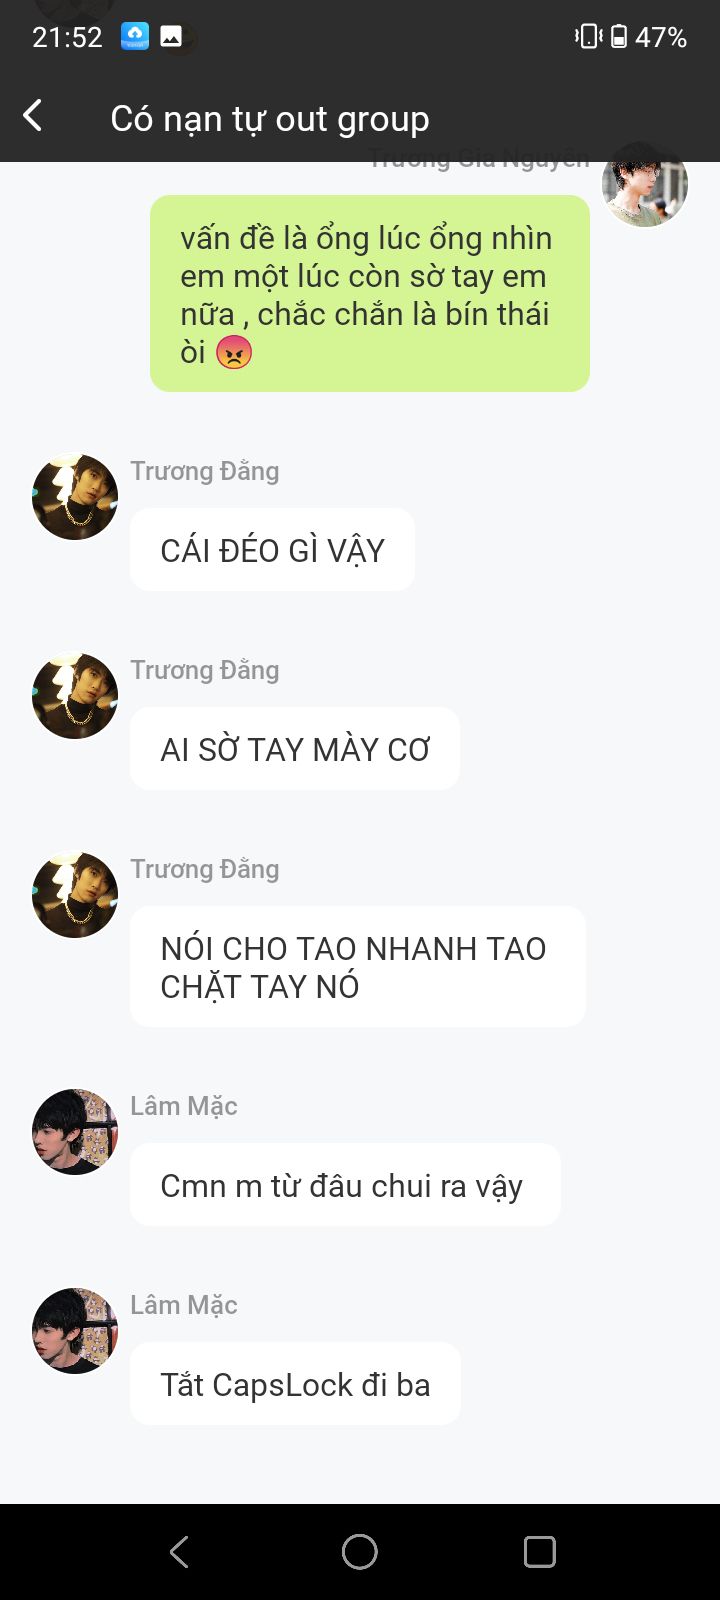Select the 'CÁI ĐÉO GÌ VẬY' message bubble
Screen dimensions: 720x1600
tap(272, 550)
